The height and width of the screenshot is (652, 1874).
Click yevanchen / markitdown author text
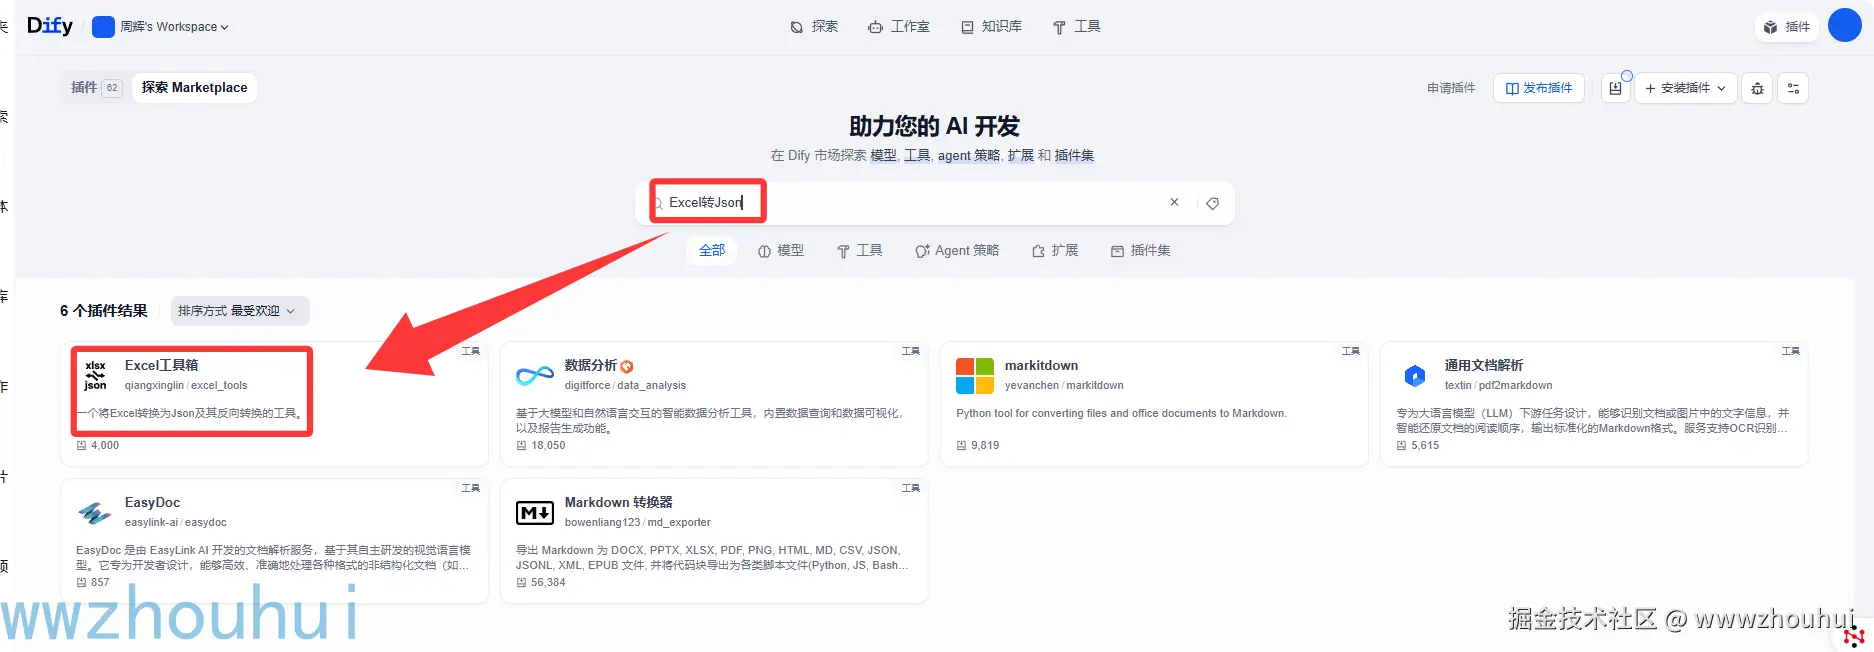[x=1064, y=386]
